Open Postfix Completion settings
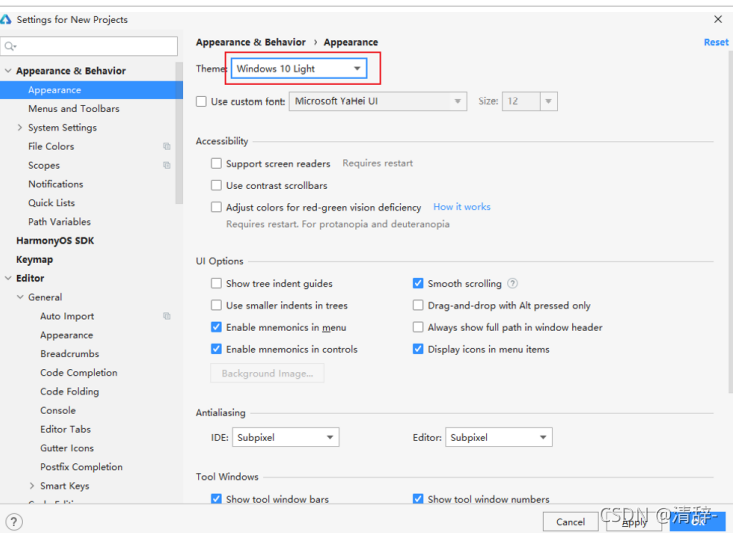Image resolution: width=733 pixels, height=533 pixels. click(x=81, y=467)
